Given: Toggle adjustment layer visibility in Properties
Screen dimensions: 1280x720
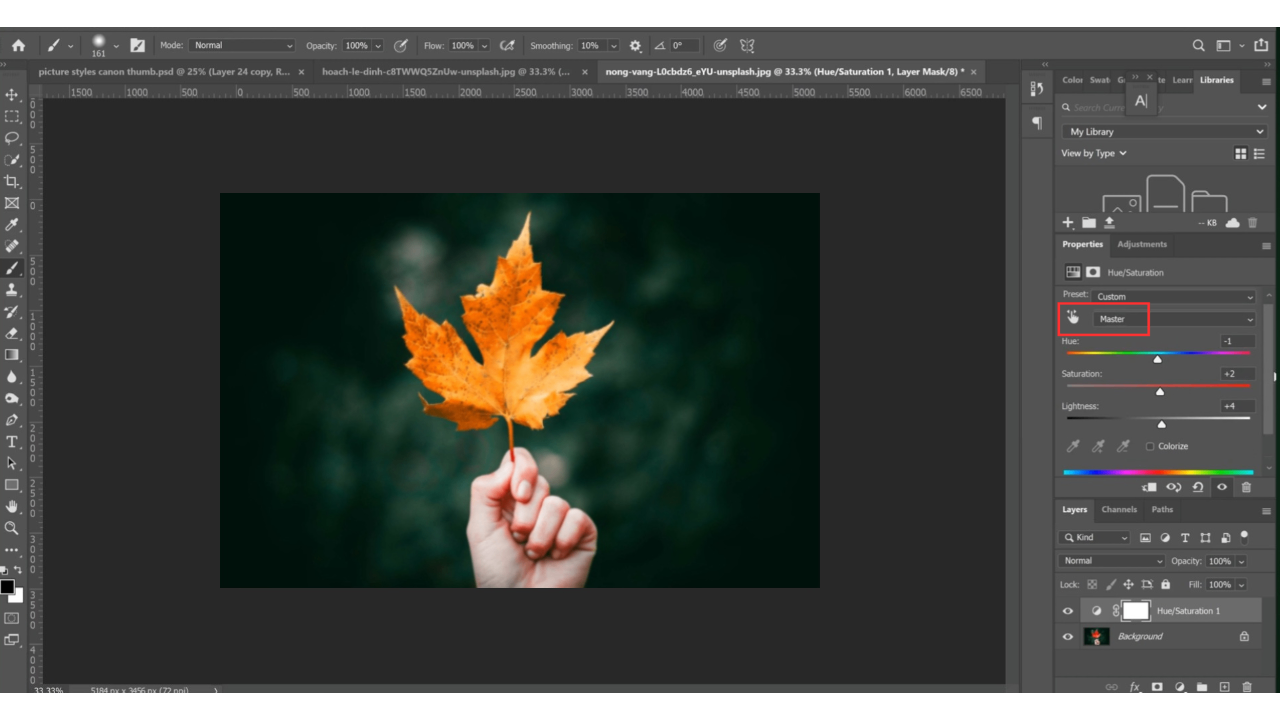Looking at the screenshot, I should (1222, 487).
